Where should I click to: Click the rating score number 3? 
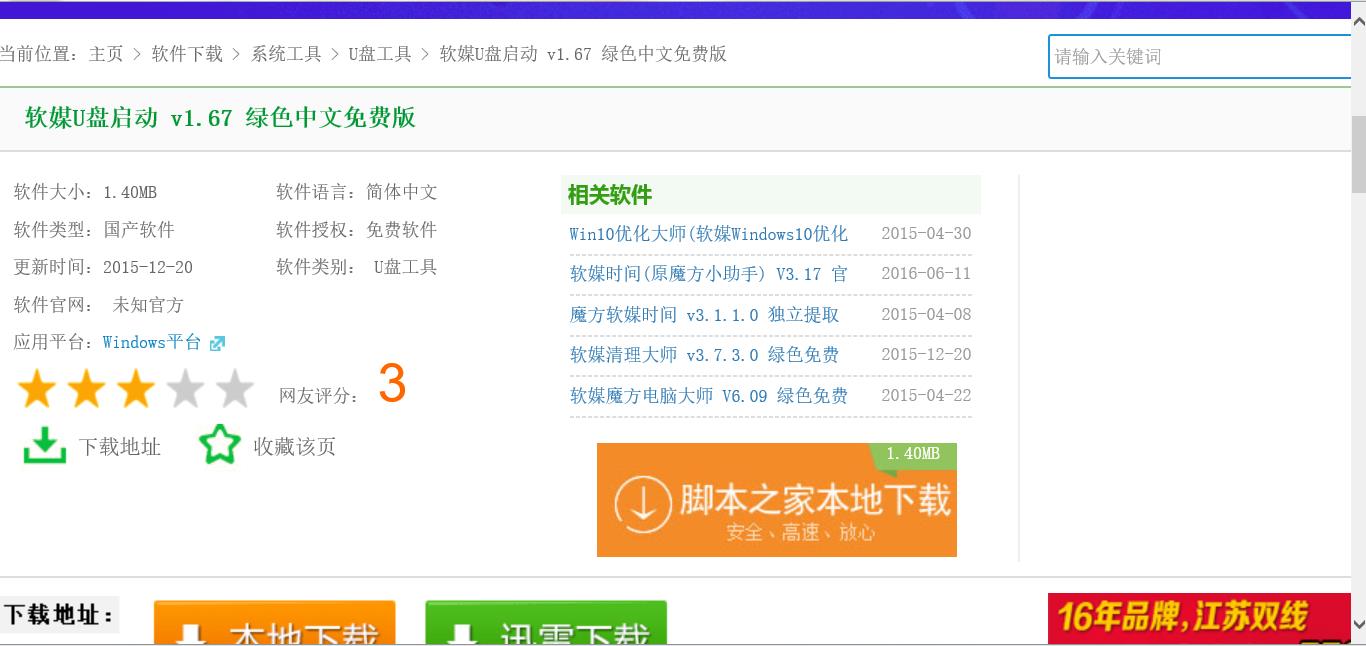(x=392, y=384)
